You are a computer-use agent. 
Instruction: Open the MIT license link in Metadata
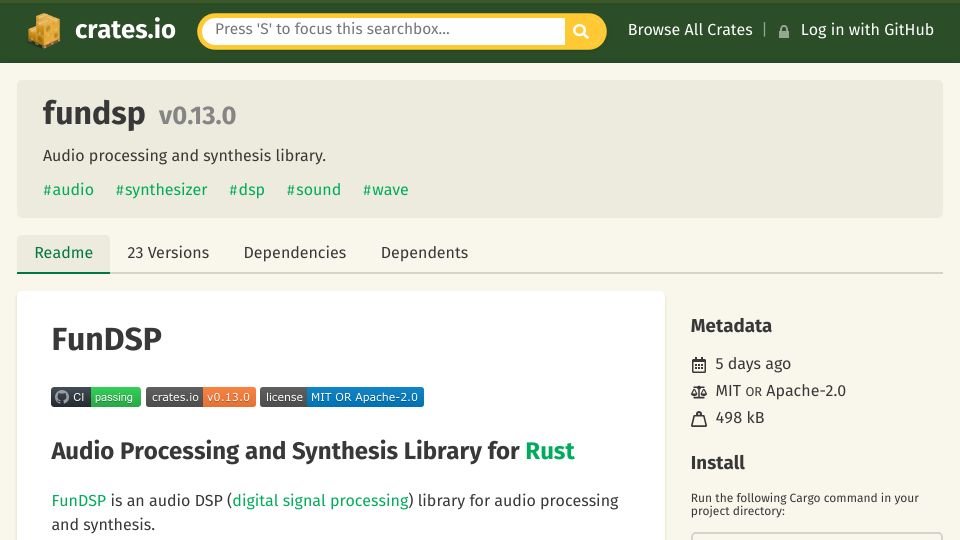(x=728, y=391)
